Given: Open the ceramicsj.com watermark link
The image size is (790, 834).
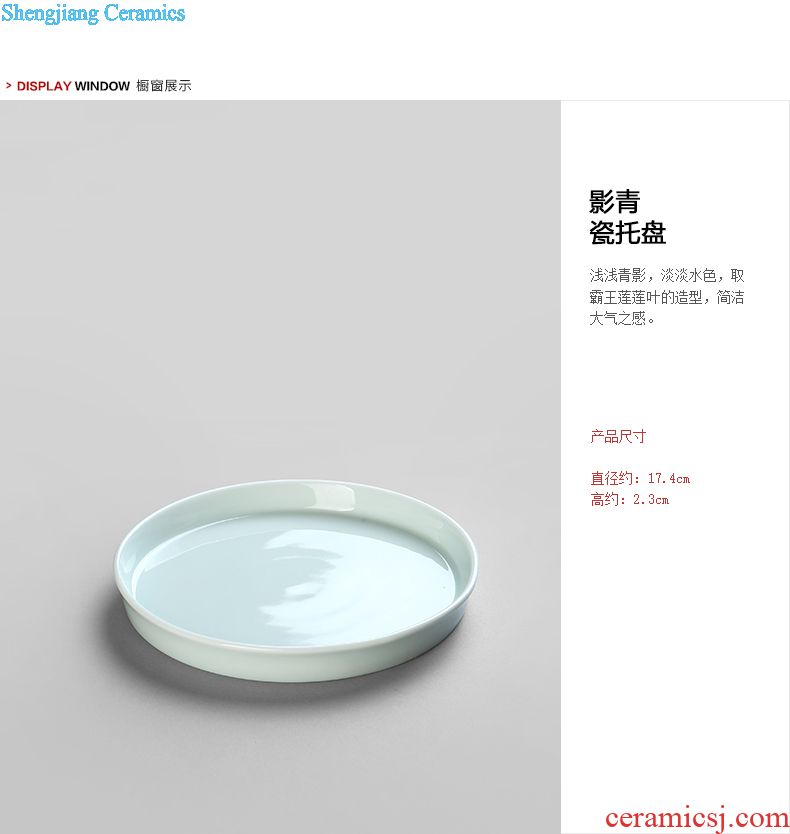Looking at the screenshot, I should 696,818.
